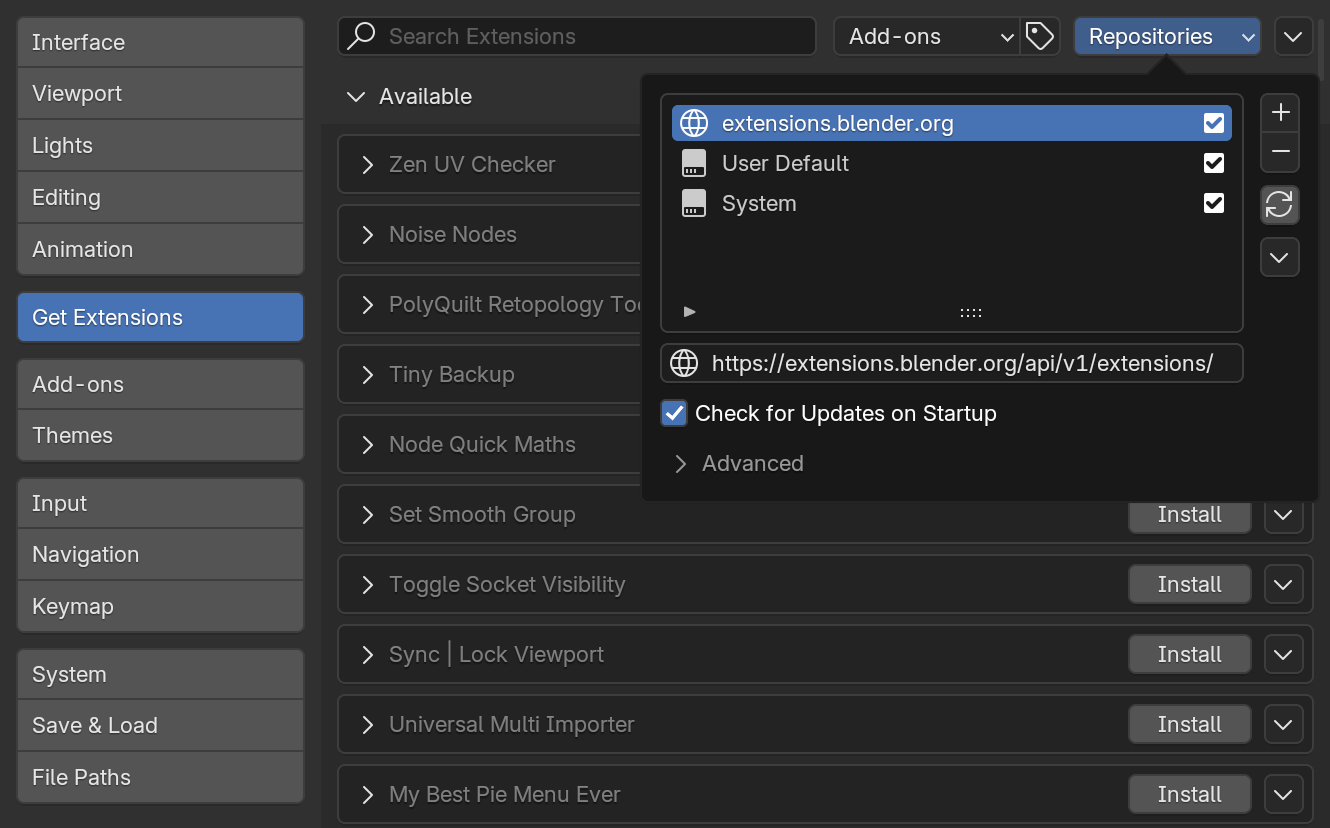Install Universal Multi Importer extension
1330x828 pixels.
[1190, 724]
